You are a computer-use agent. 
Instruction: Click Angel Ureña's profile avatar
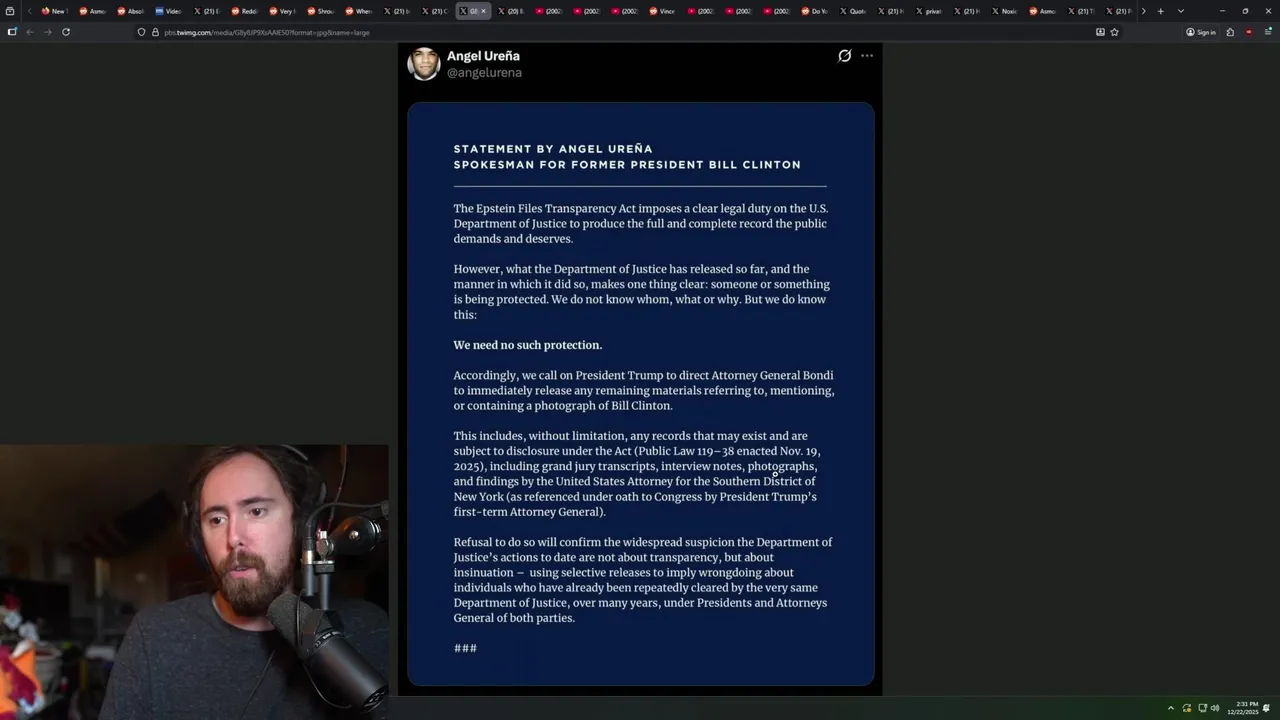[x=424, y=64]
